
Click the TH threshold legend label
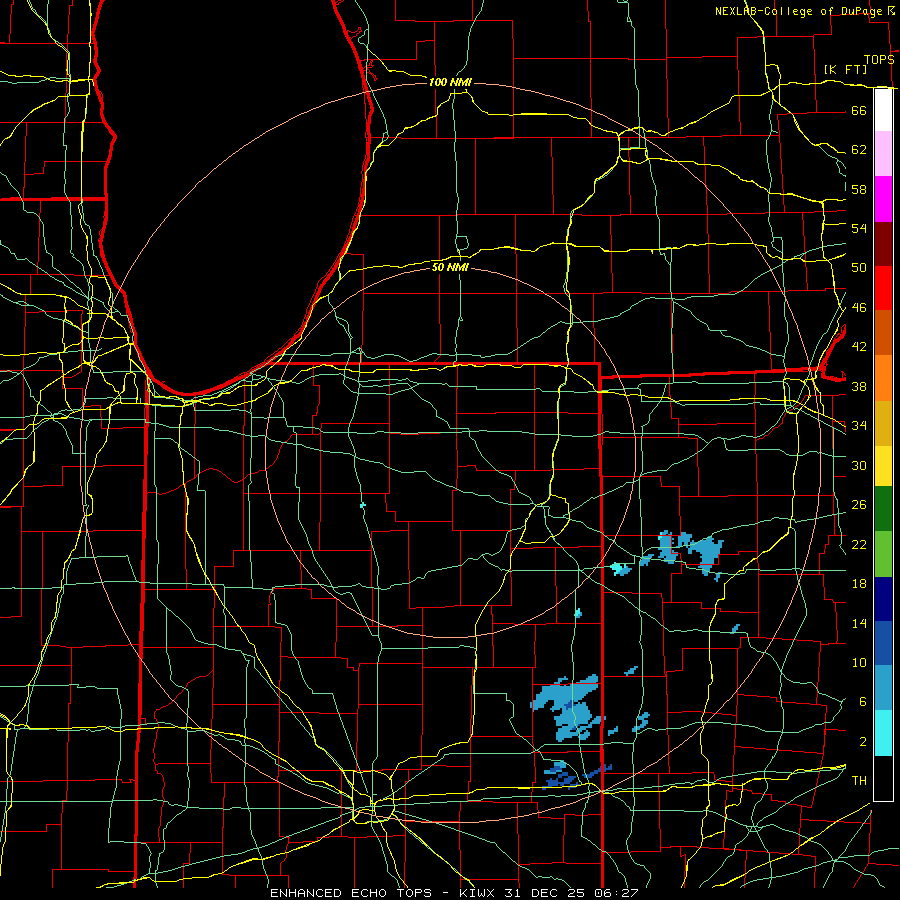[859, 781]
